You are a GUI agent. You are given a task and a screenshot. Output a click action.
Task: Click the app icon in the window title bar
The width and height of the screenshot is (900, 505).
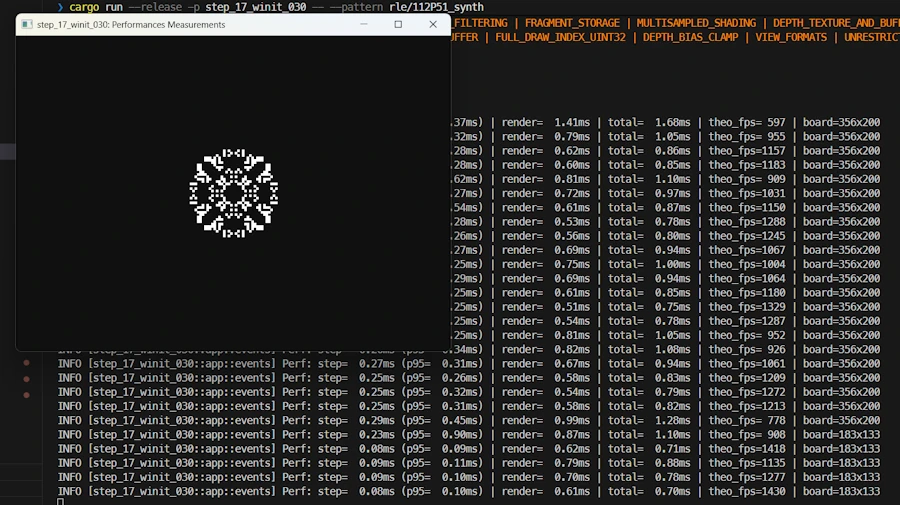coord(27,24)
